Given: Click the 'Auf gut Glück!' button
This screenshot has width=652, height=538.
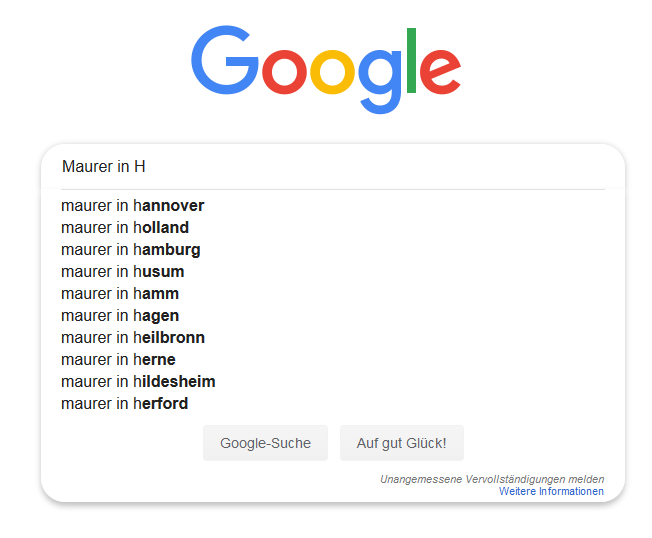Looking at the screenshot, I should [x=402, y=443].
